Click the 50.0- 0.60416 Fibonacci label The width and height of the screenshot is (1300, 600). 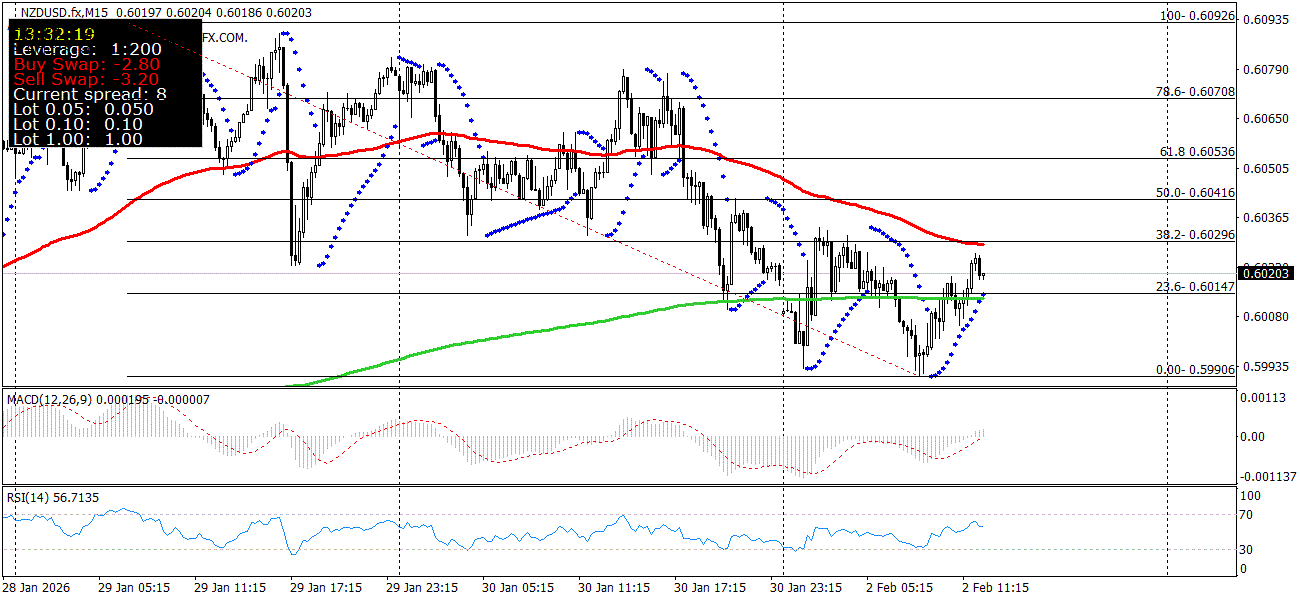click(x=1196, y=193)
